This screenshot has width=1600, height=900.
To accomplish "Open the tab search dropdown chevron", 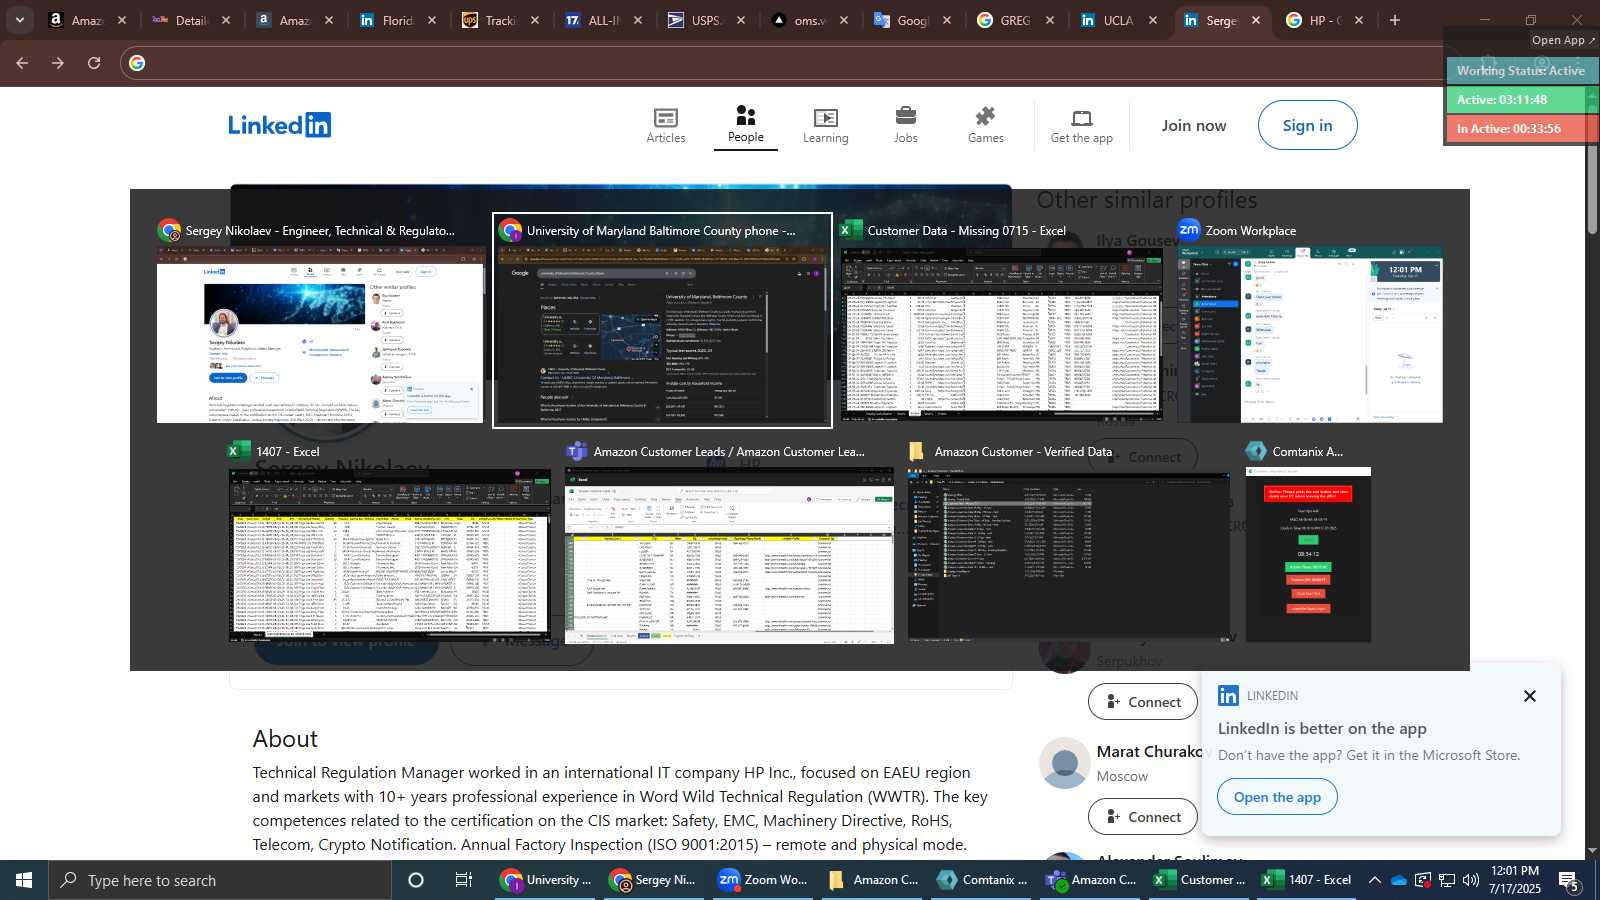I will click(x=19, y=20).
